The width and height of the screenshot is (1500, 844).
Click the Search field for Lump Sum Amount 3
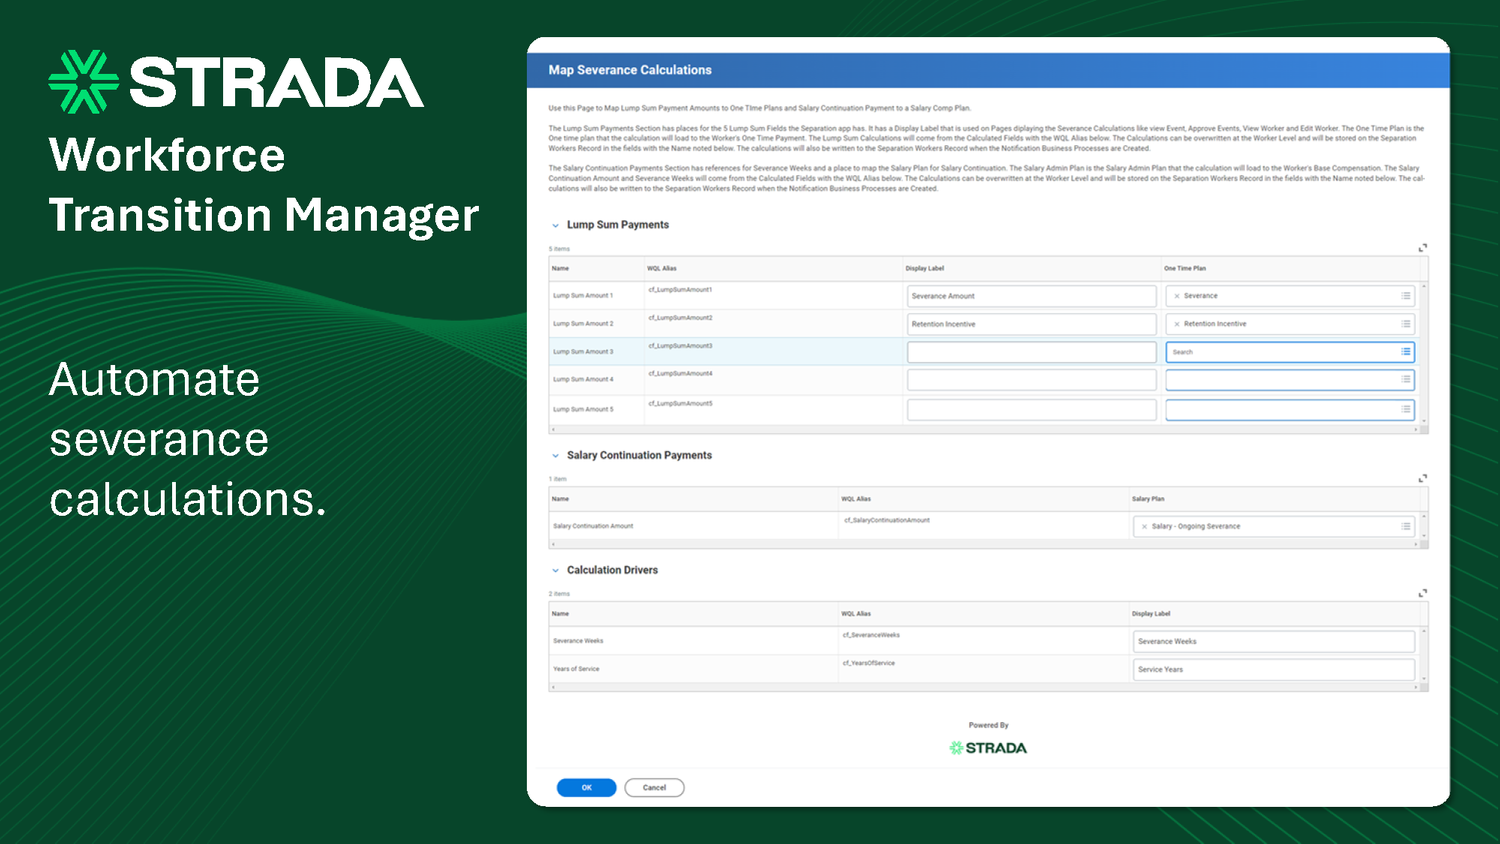click(1250, 352)
